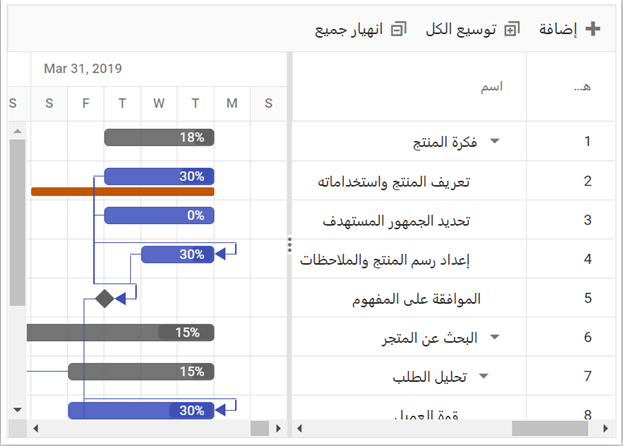Image resolution: width=623 pixels, height=446 pixels.
Task: Click the collapse-all icon beside انهيار جميع
Action: click(x=399, y=29)
